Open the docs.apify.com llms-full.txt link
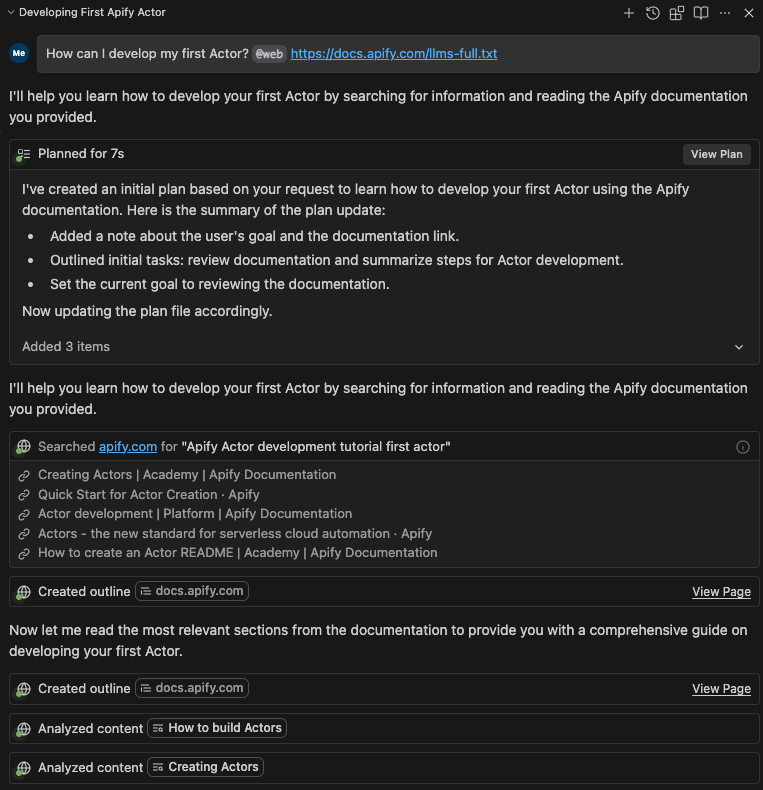This screenshot has height=790, width=763. click(x=394, y=53)
